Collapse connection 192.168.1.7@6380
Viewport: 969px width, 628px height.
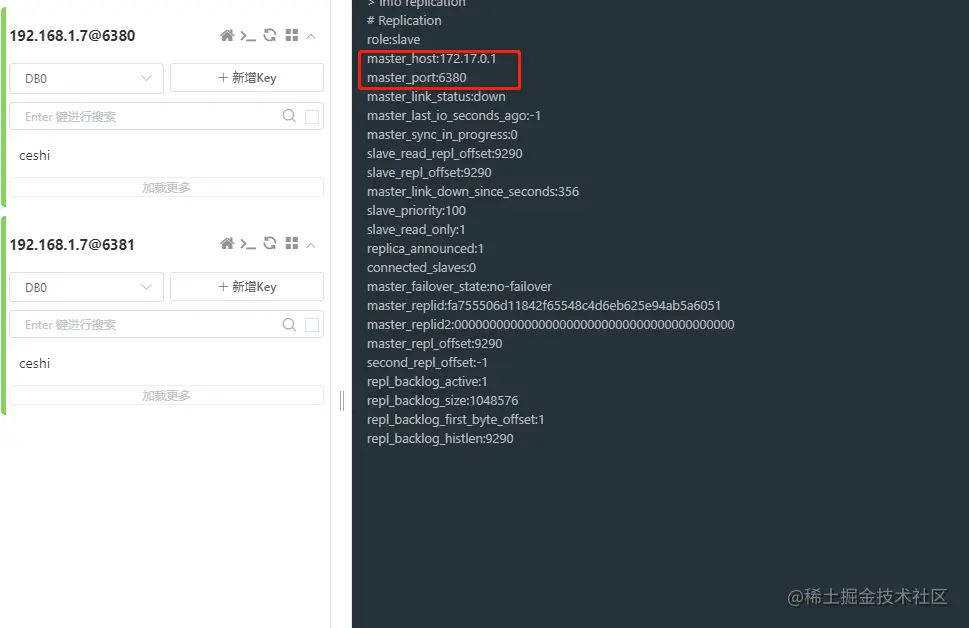tap(311, 36)
